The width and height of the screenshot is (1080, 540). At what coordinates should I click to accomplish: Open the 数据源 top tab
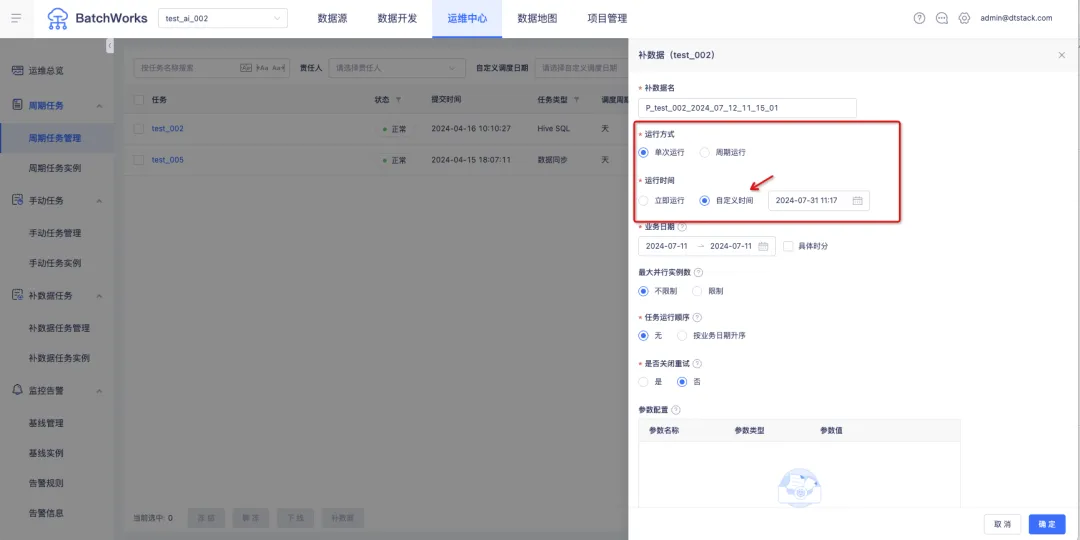pos(332,19)
